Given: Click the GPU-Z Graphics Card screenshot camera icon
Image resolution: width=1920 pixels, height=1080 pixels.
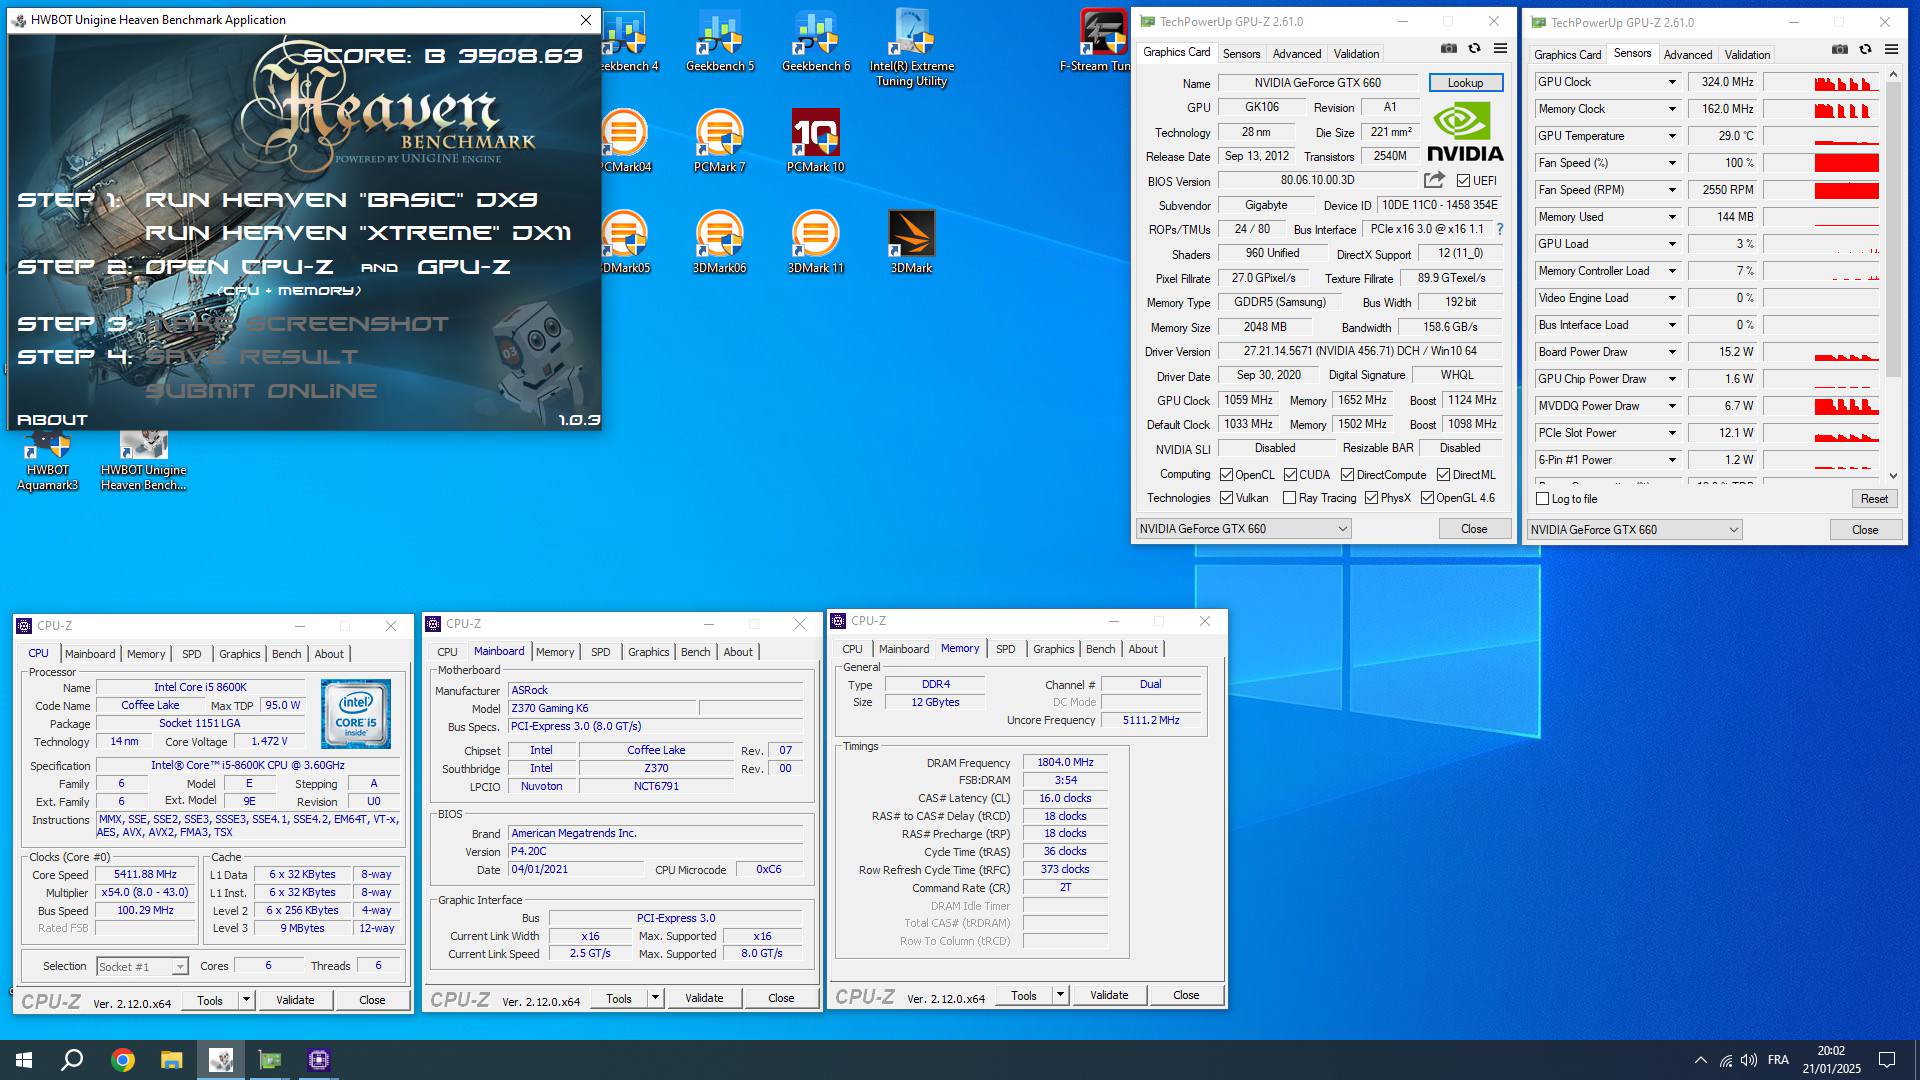Looking at the screenshot, I should tap(1448, 48).
